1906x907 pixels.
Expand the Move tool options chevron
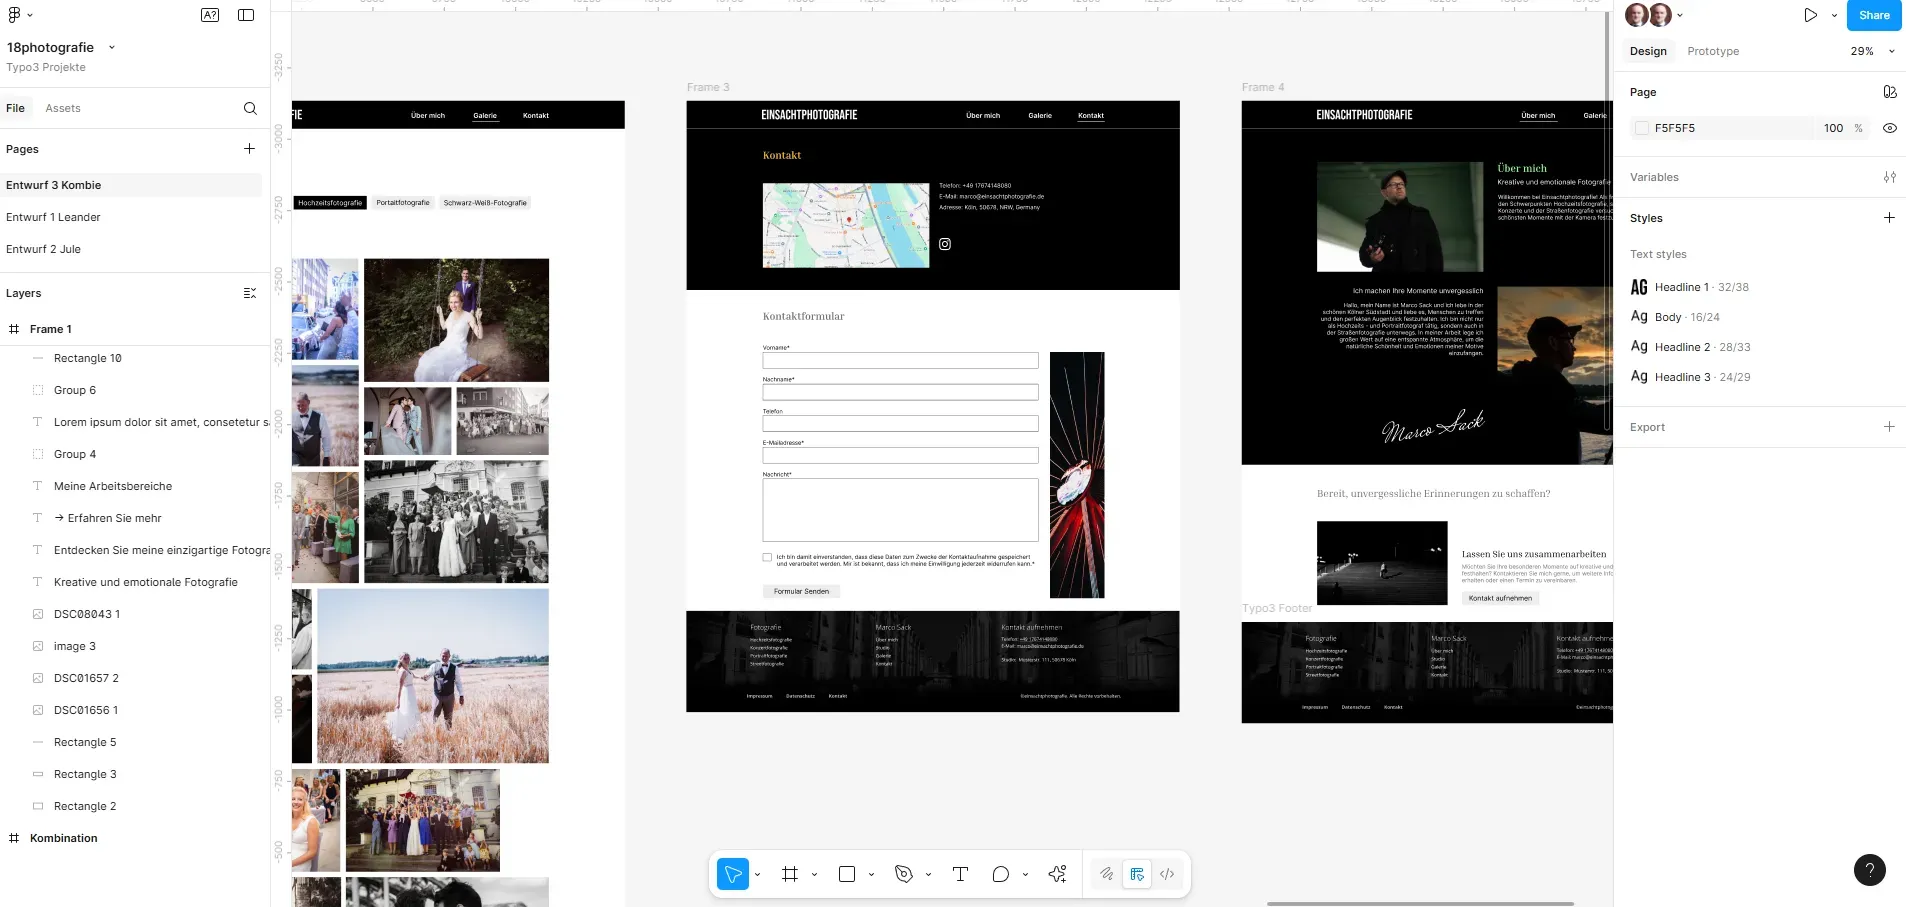pos(757,875)
